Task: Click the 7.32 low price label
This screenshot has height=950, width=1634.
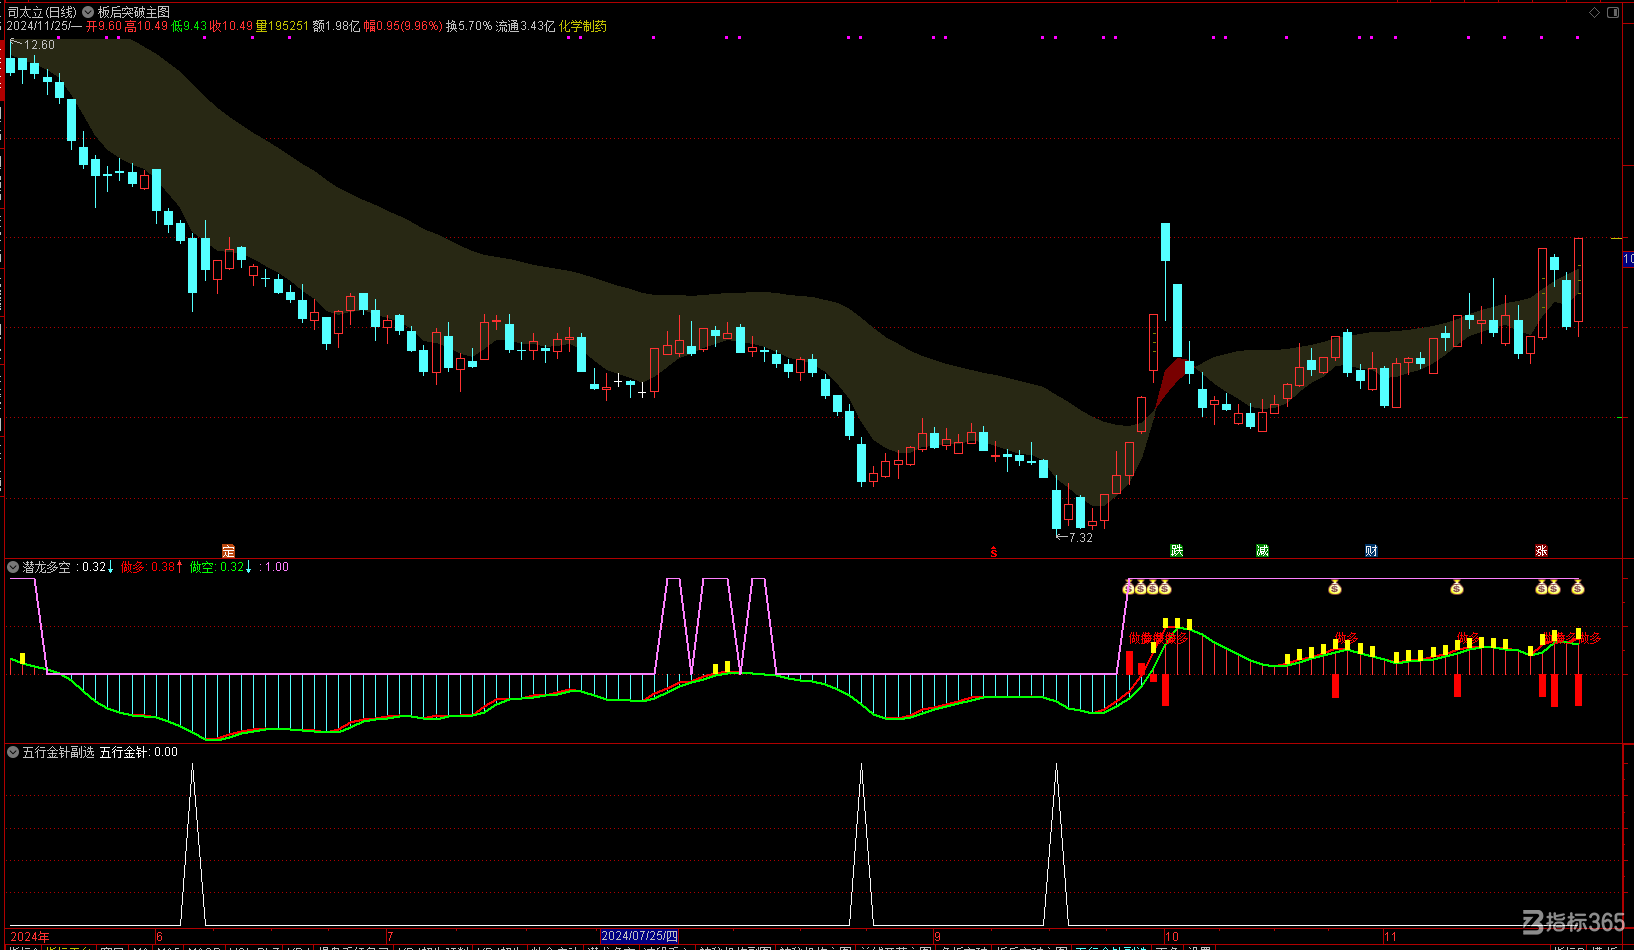Action: [1081, 538]
